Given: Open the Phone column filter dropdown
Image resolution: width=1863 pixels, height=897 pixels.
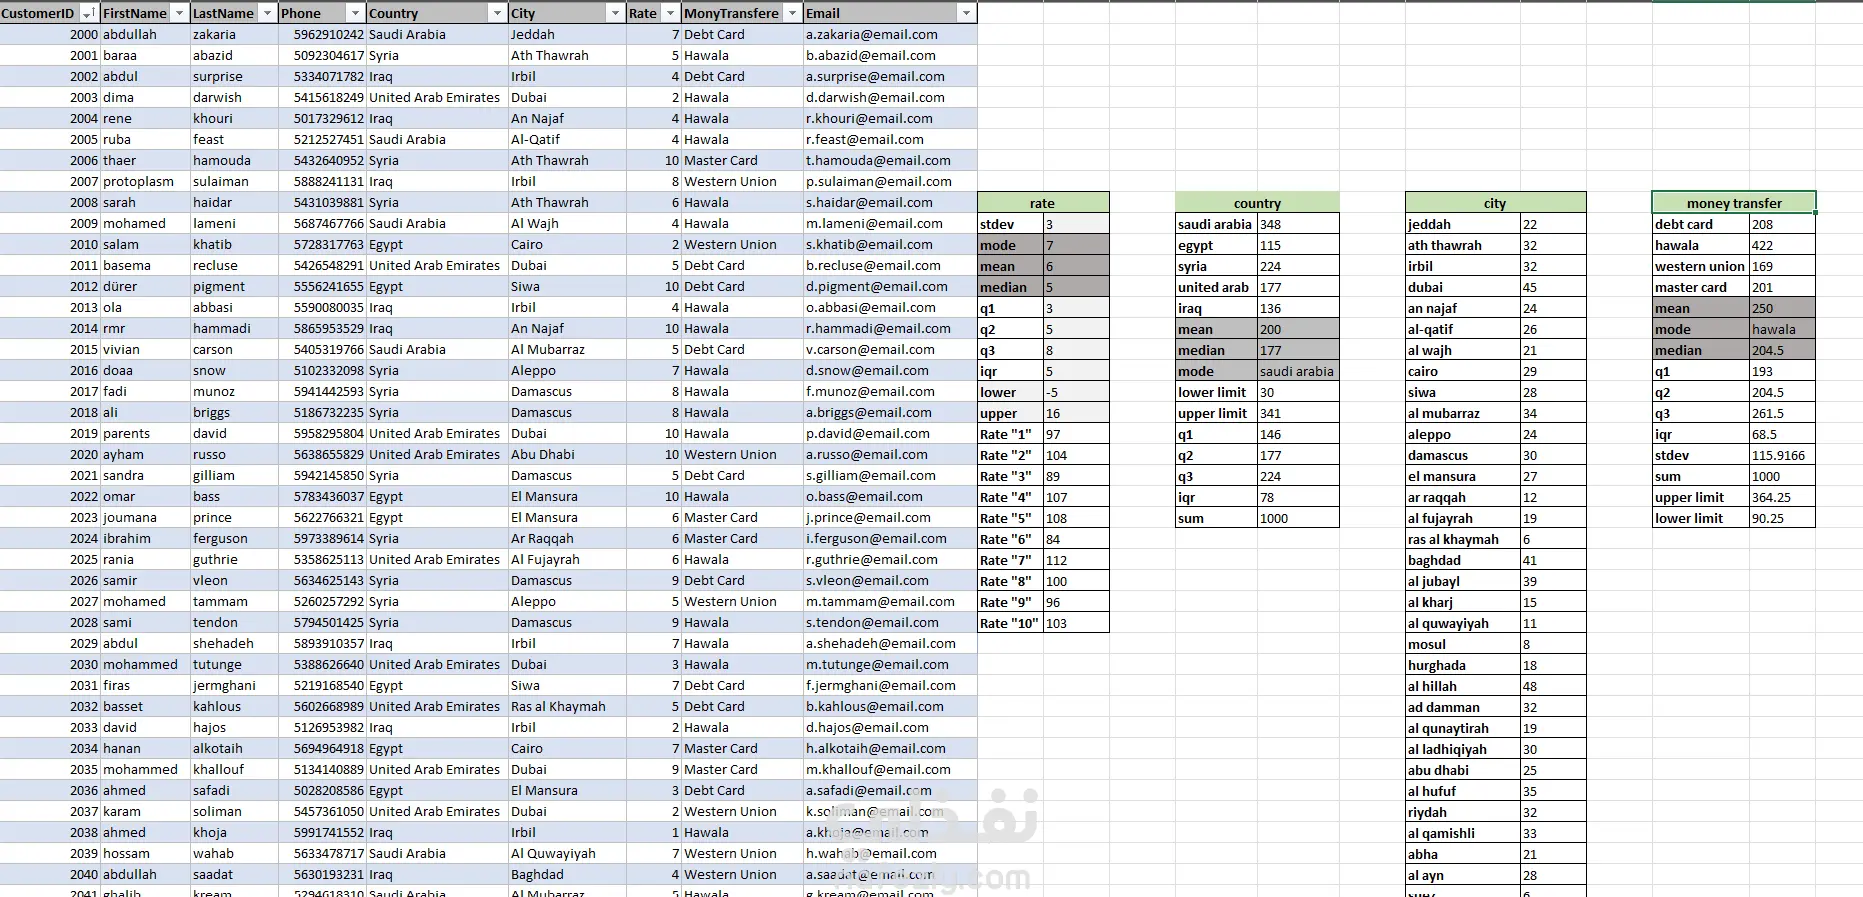Looking at the screenshot, I should point(355,13).
